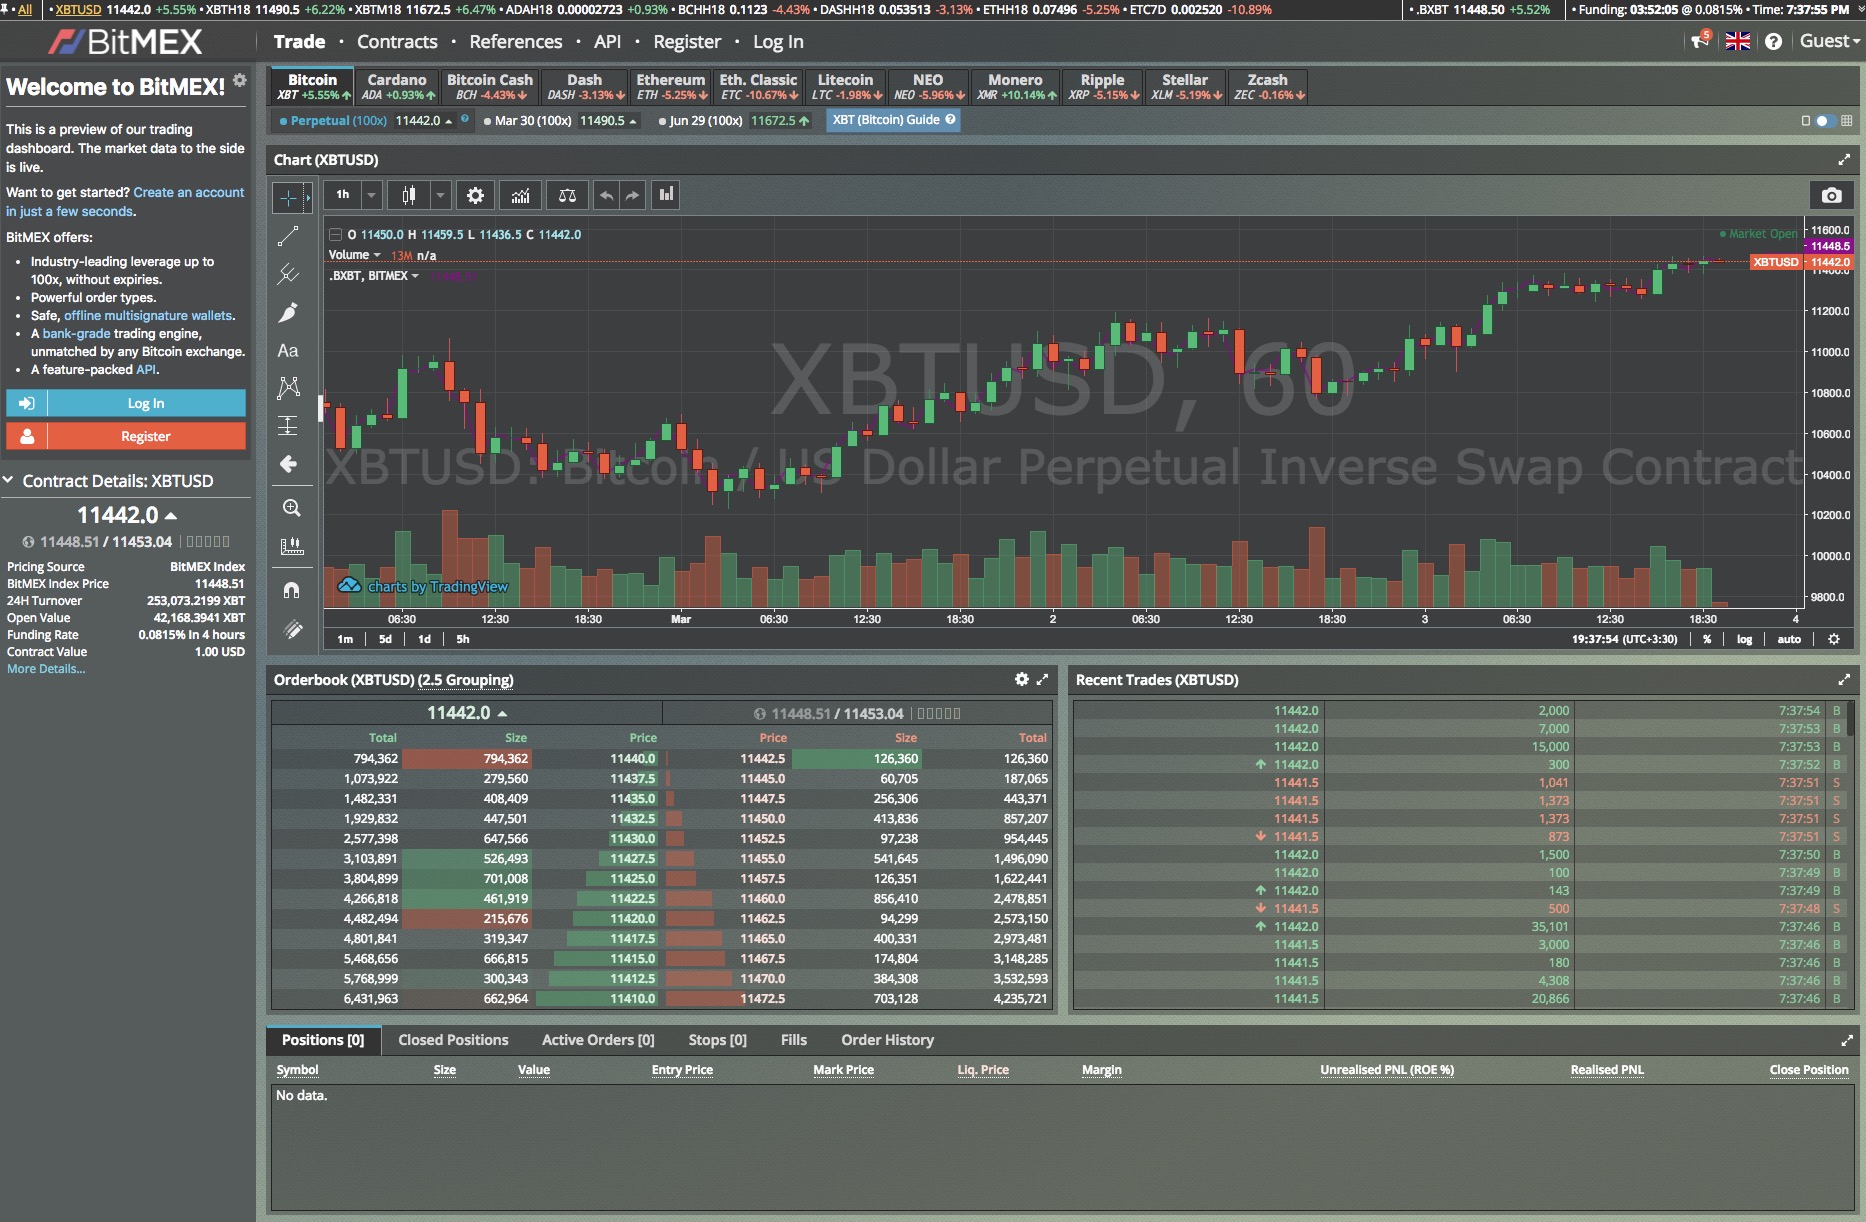The image size is (1866, 1222).
Task: Click the red Register button
Action: pos(126,436)
